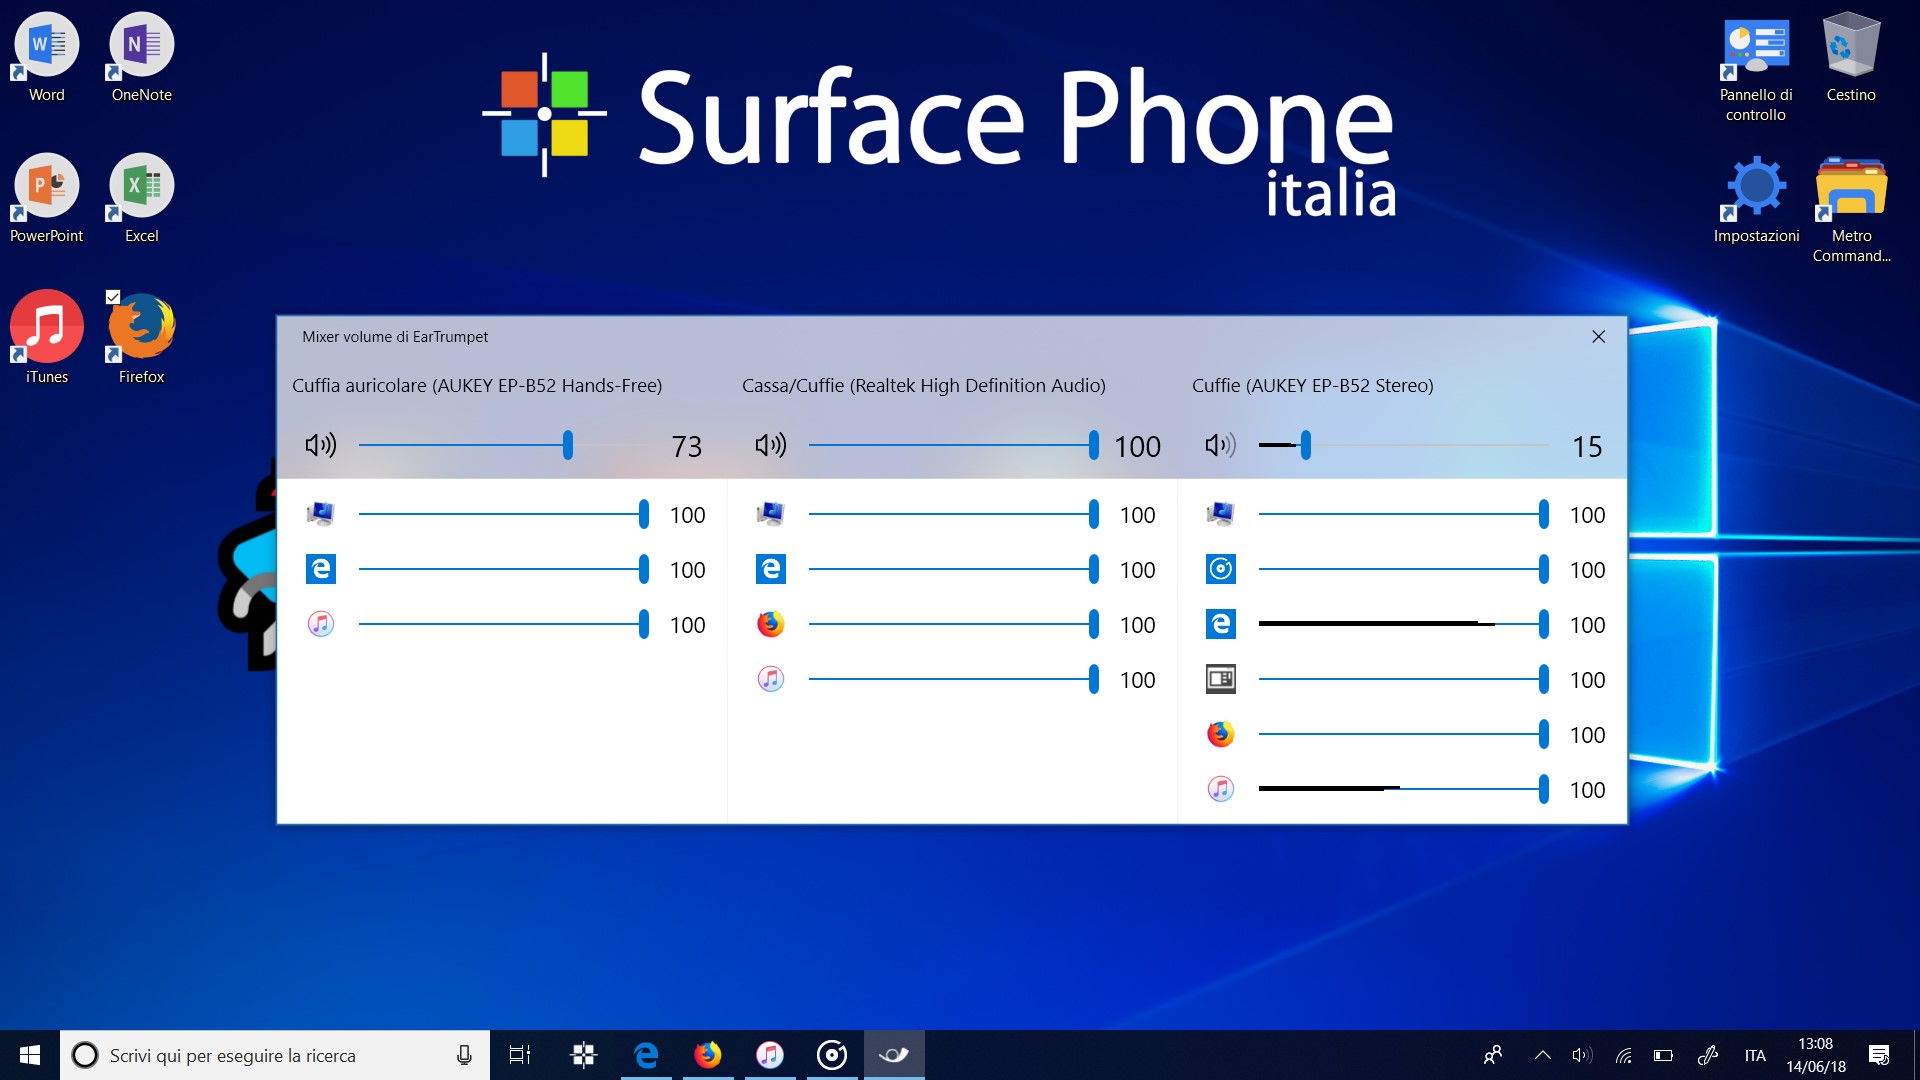This screenshot has width=1920, height=1080.
Task: Set Edge volume slider in Realtek column
Action: [x=954, y=569]
